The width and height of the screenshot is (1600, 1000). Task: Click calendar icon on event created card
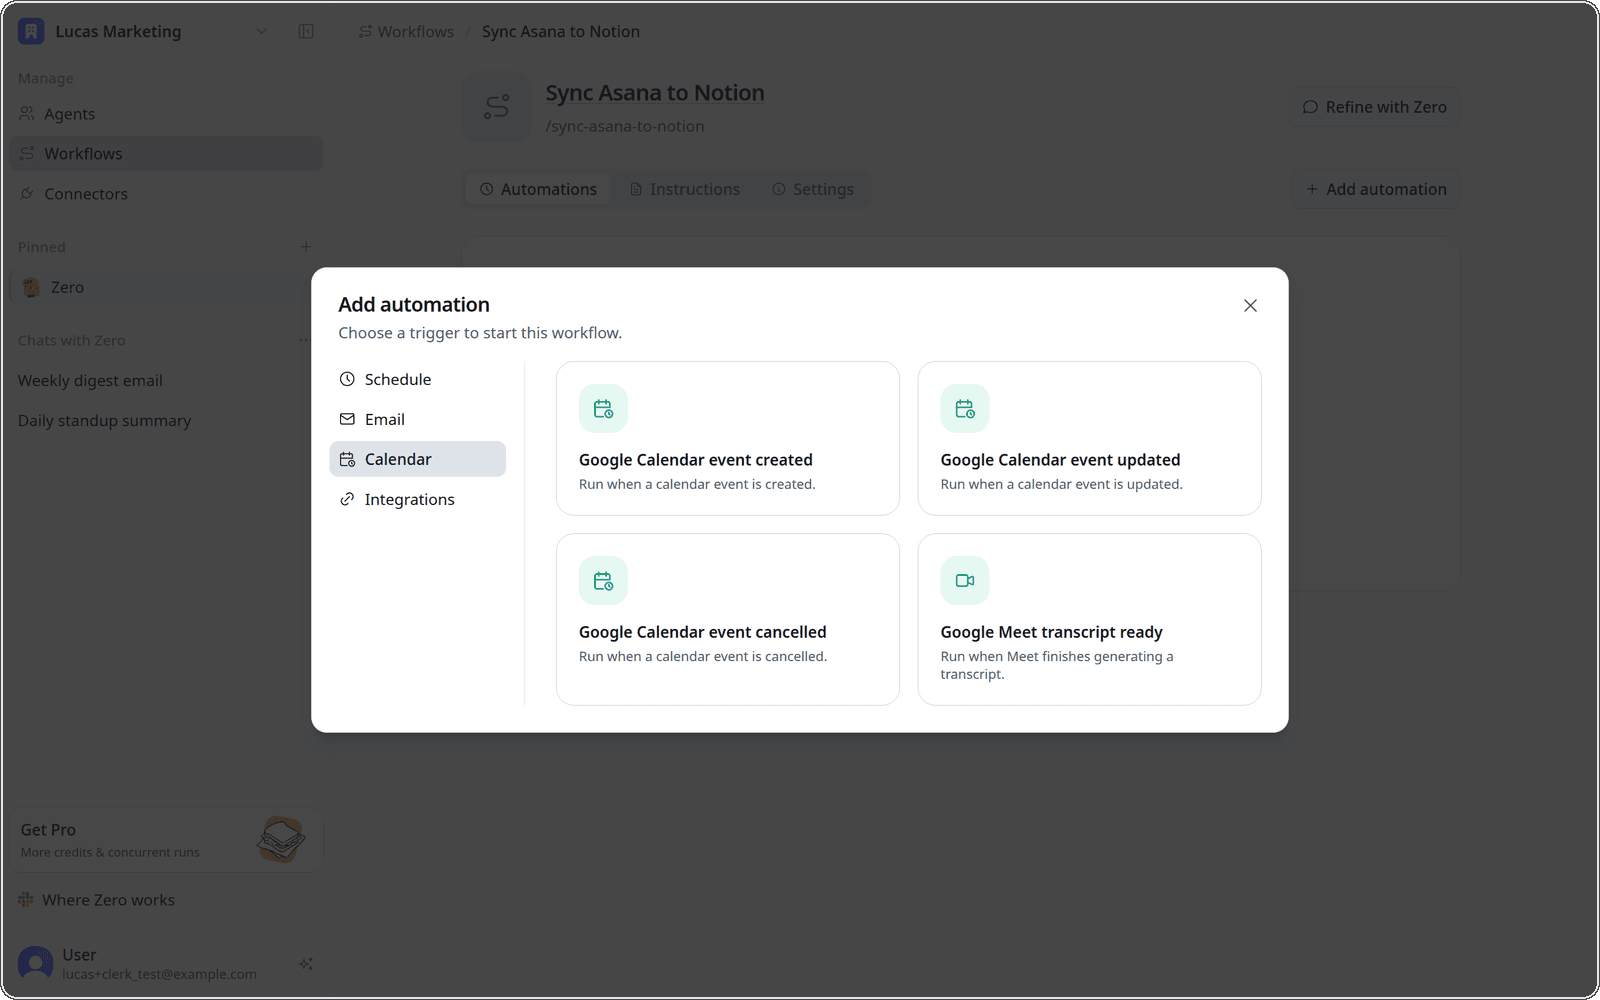[x=603, y=409]
